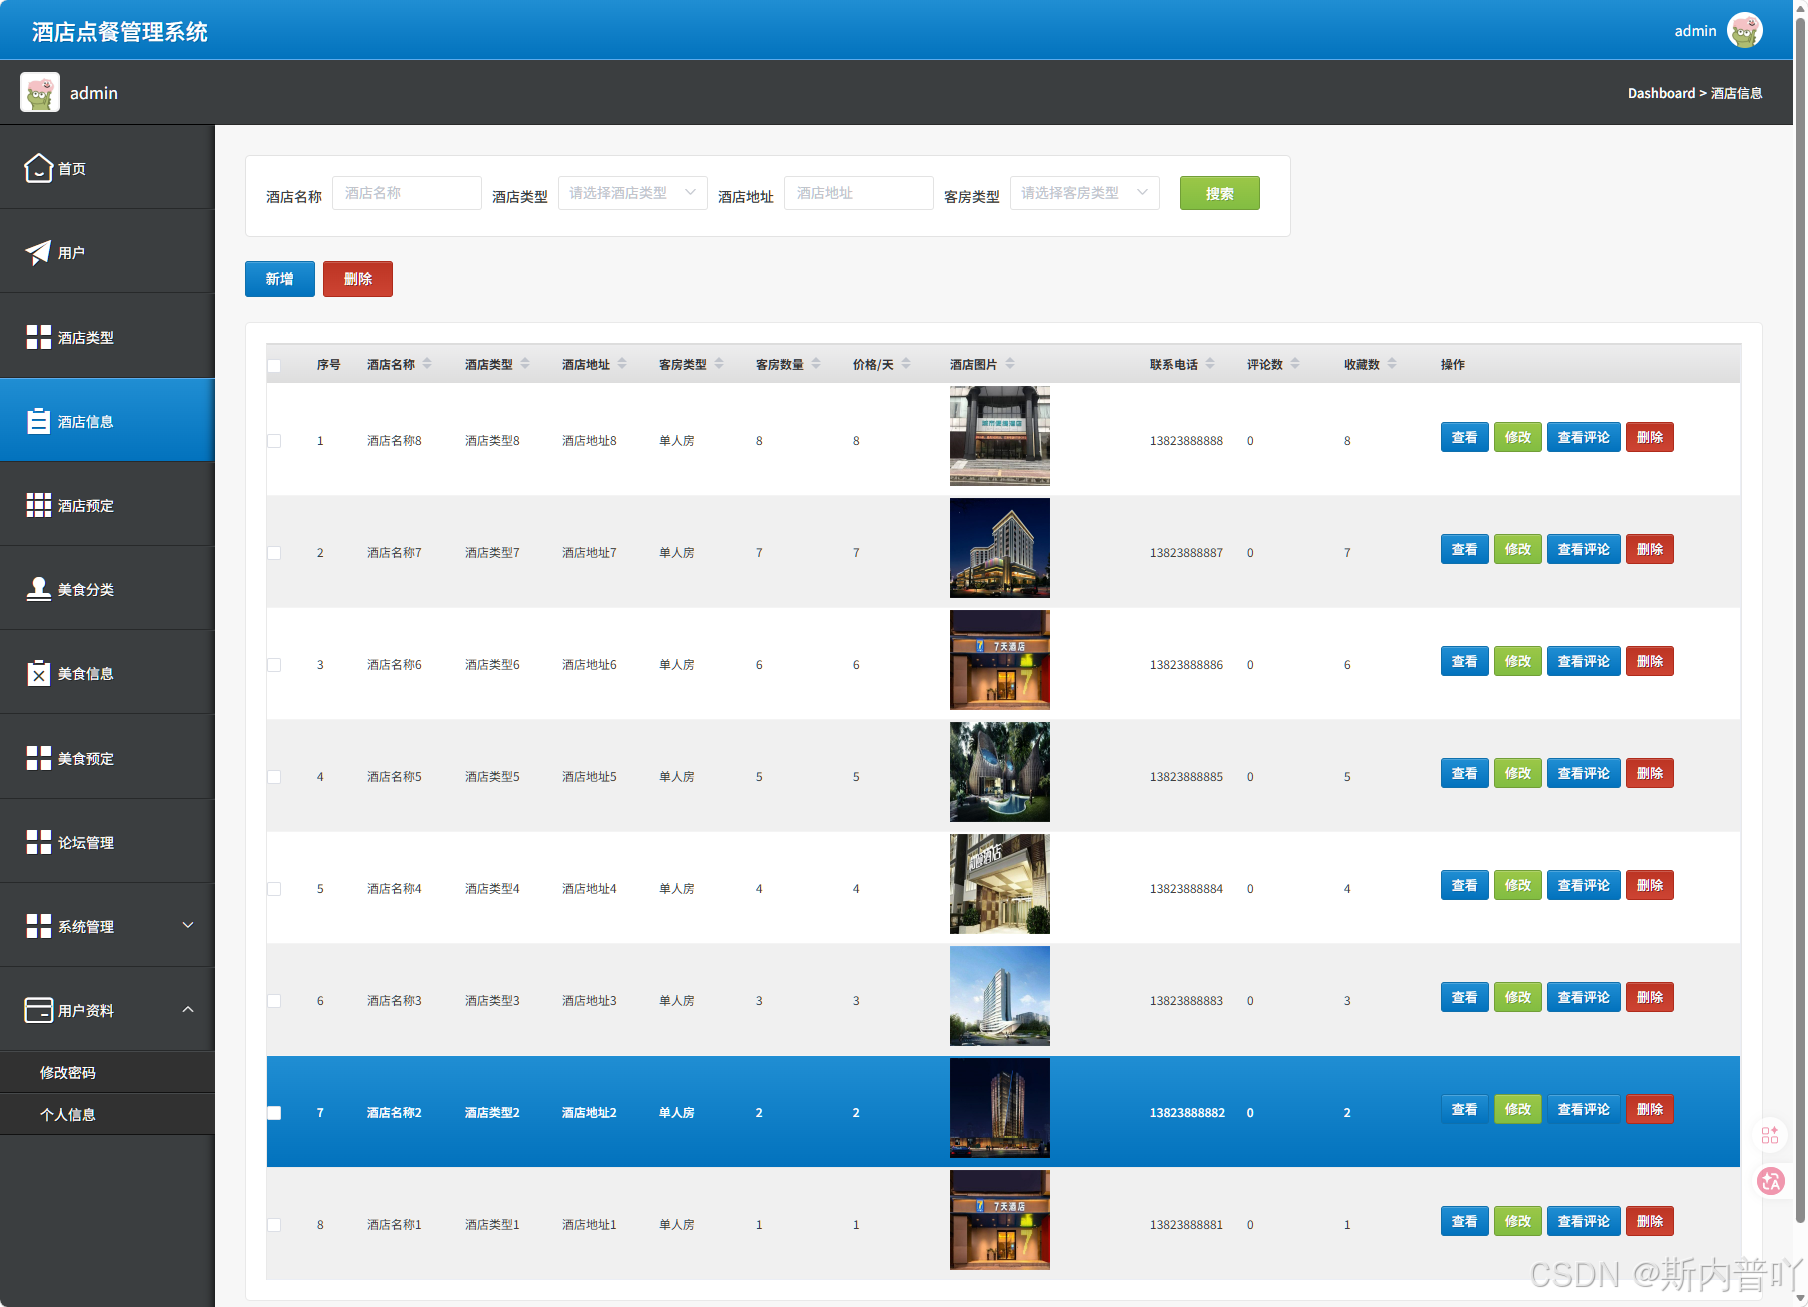Click the clipboard icon beside 酒店信息

(x=38, y=421)
